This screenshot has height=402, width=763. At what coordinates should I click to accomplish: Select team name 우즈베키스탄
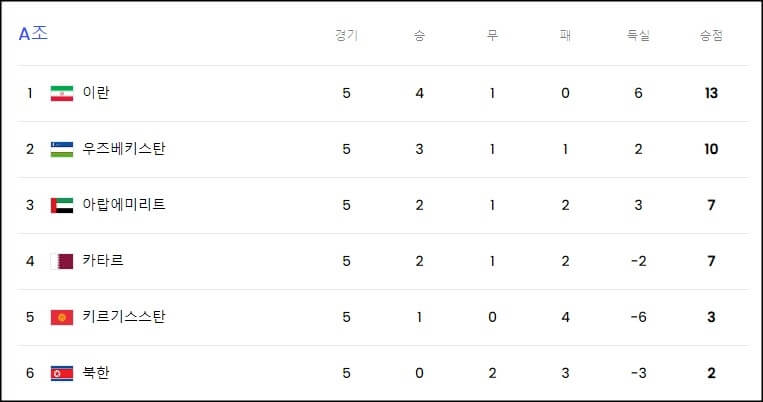[124, 148]
